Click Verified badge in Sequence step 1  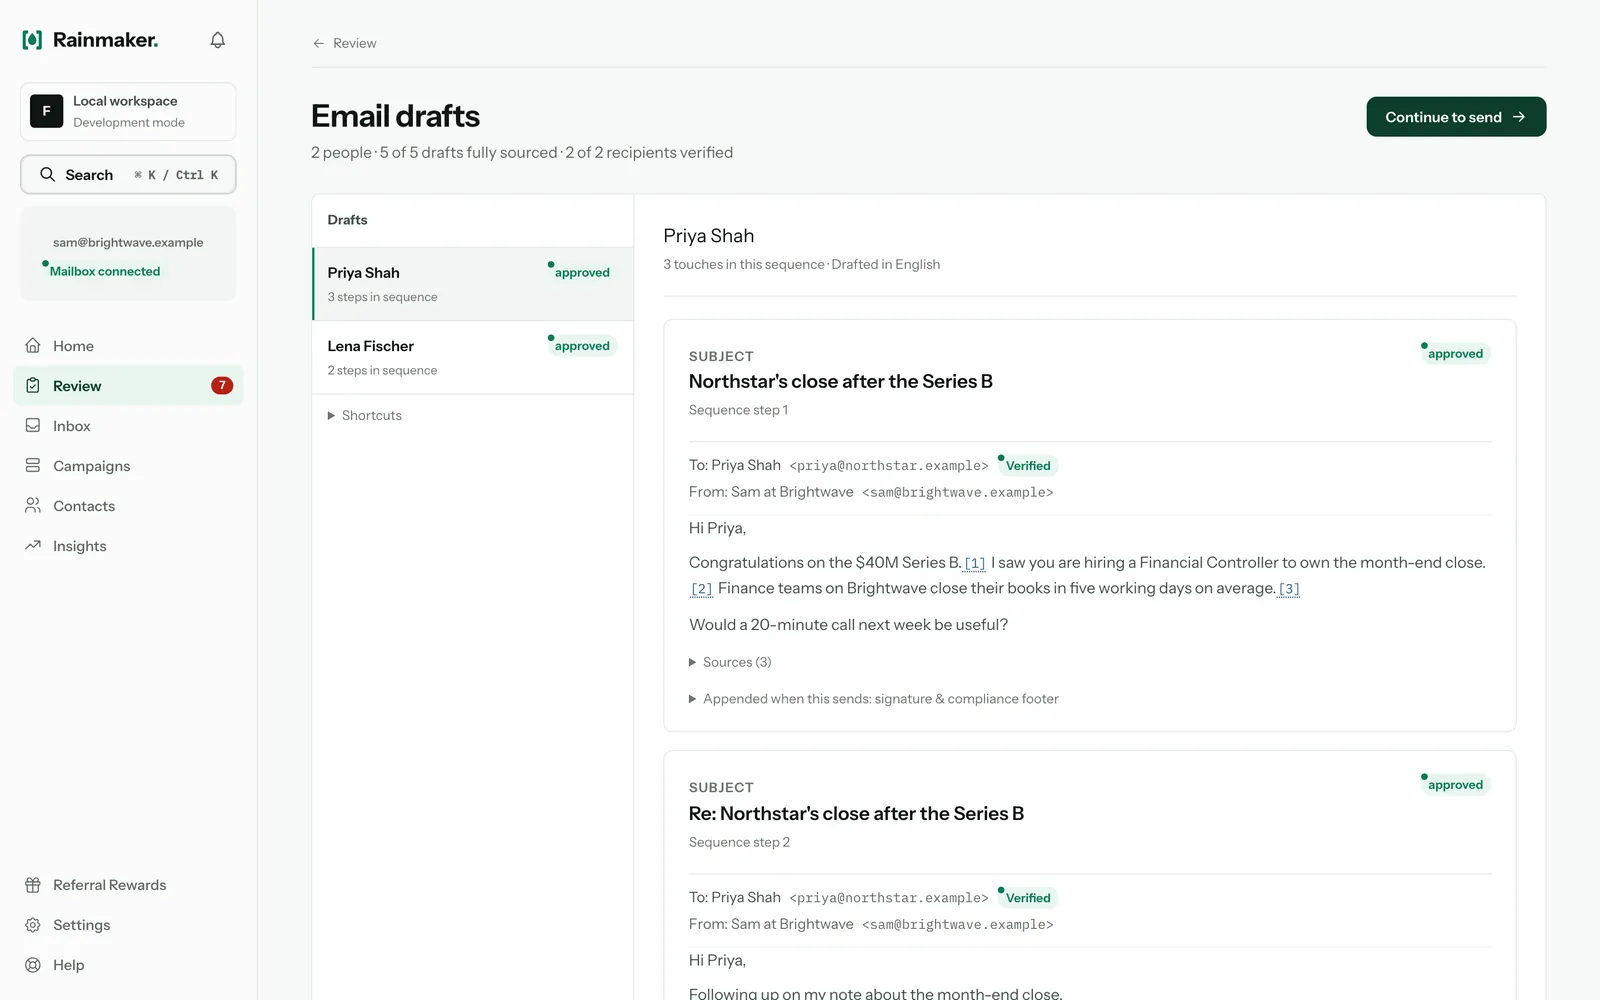point(1027,465)
